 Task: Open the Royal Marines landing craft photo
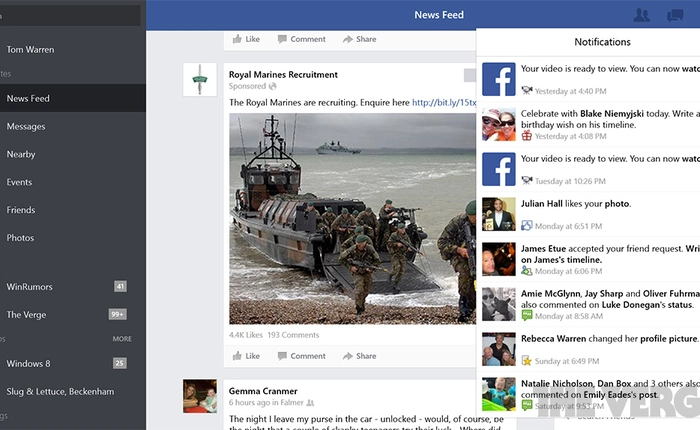(352, 218)
